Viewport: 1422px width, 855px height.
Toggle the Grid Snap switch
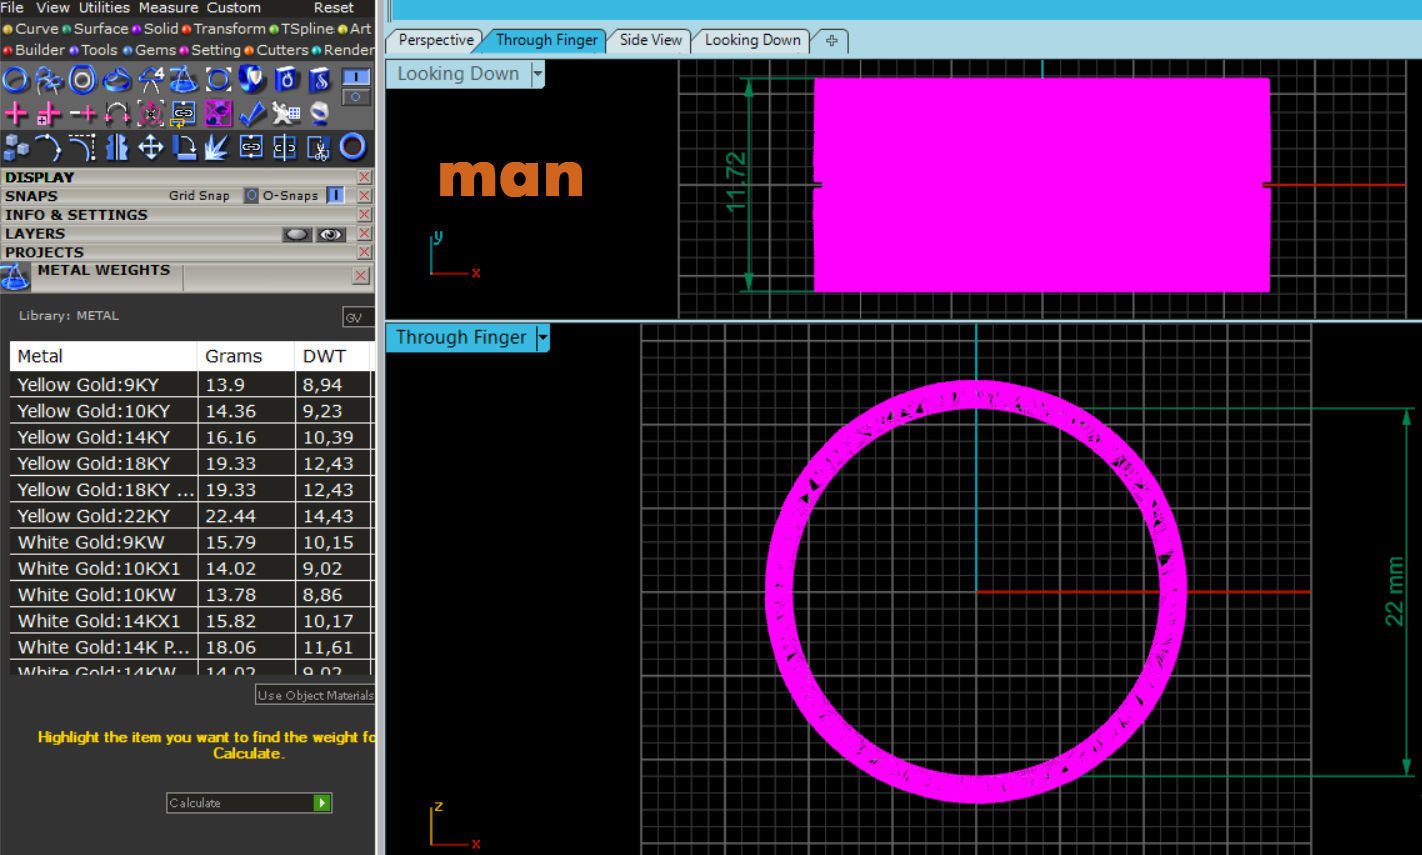(x=252, y=196)
